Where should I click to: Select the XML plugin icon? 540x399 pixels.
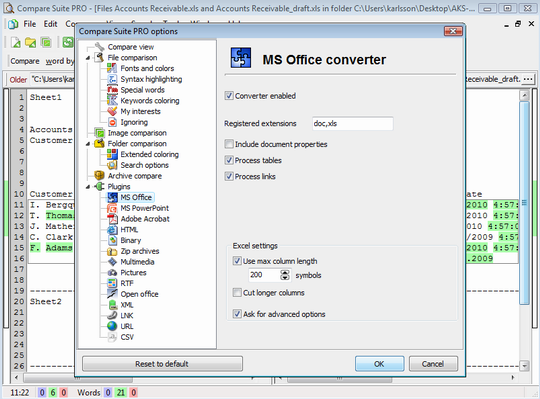click(112, 305)
